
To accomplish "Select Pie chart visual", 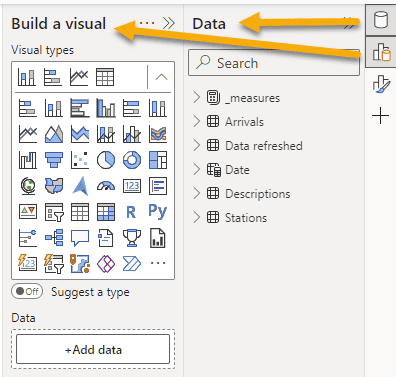I will click(x=106, y=160).
